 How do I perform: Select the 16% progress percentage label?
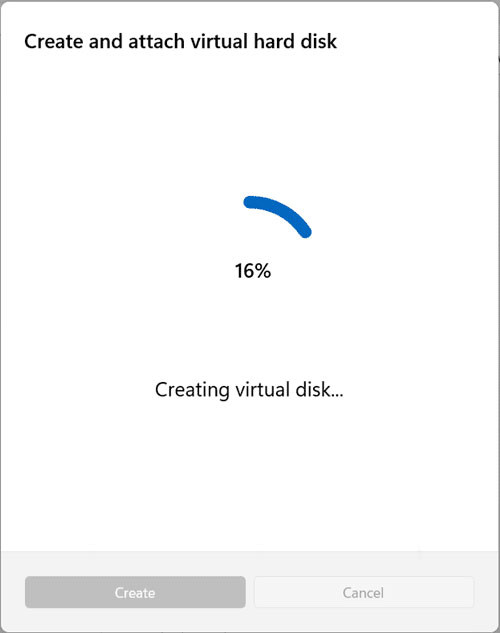coord(253,270)
